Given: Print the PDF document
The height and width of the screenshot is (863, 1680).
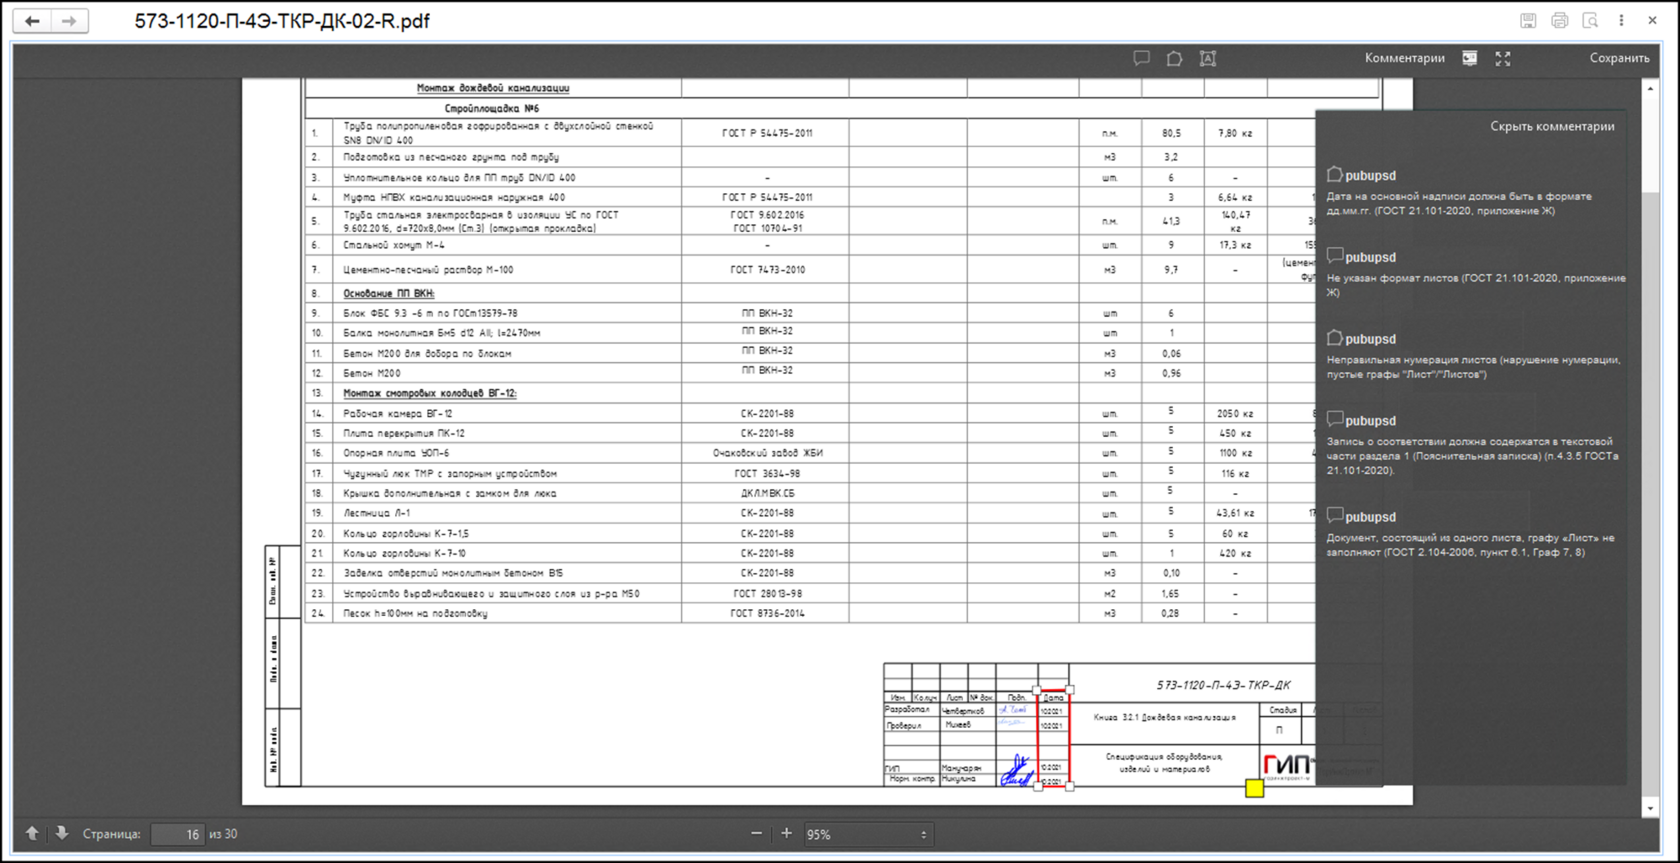Looking at the screenshot, I should point(1559,21).
